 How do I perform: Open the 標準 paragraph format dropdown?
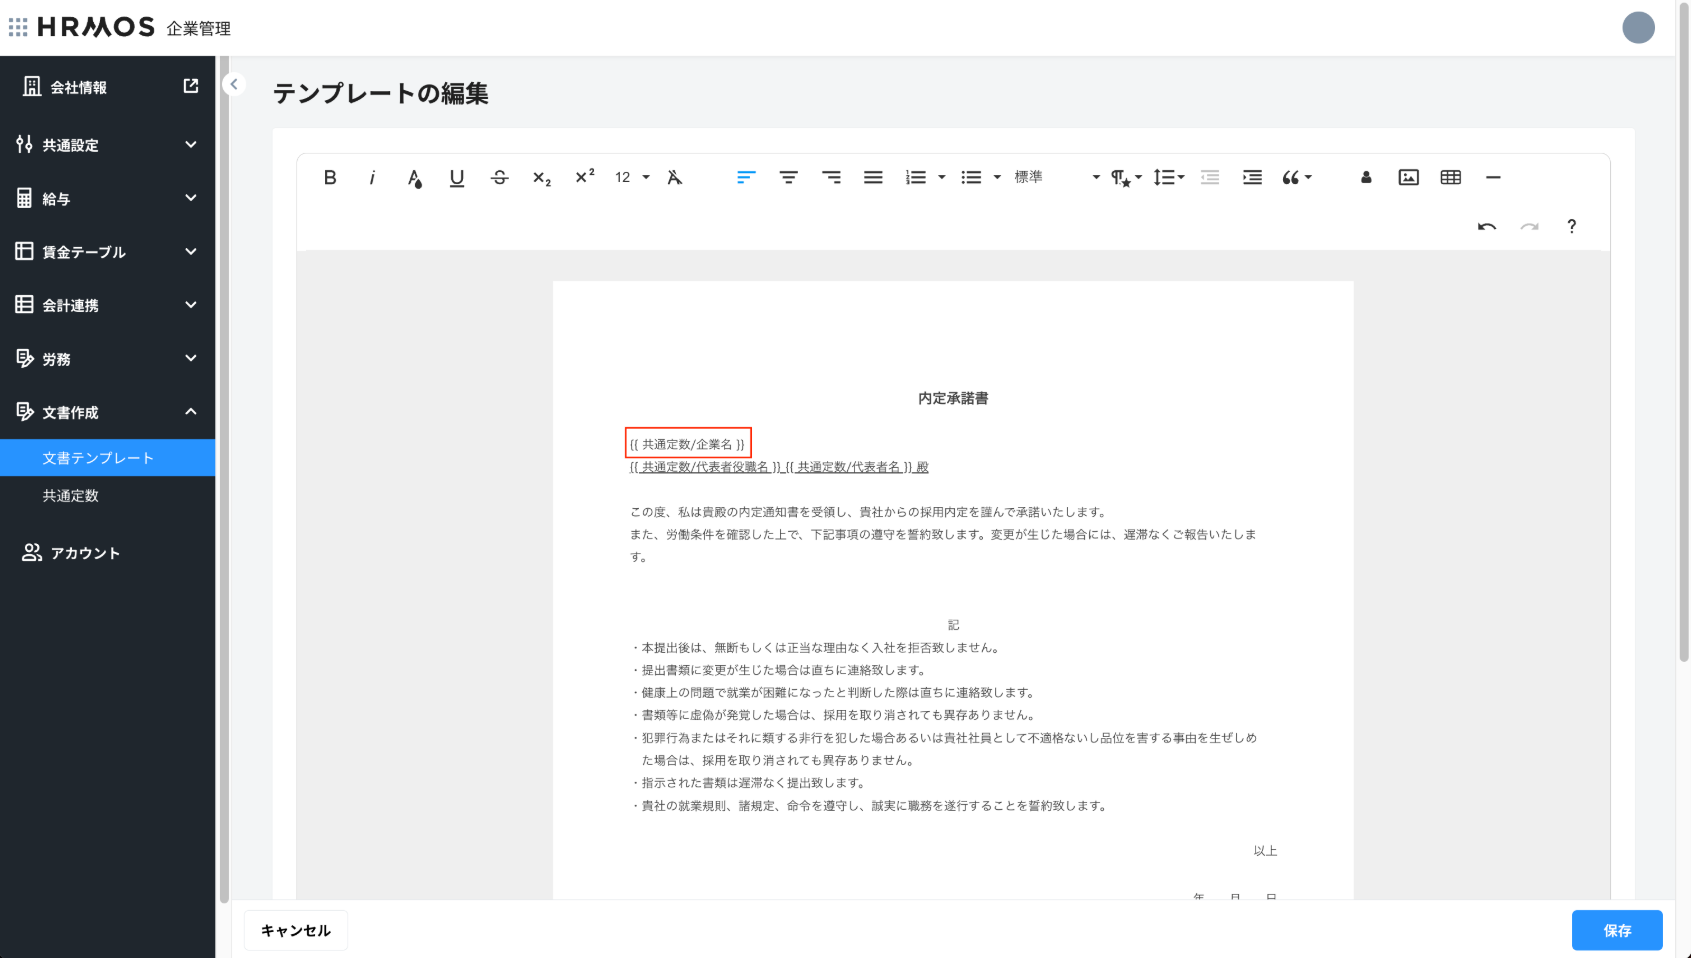[x=1056, y=178]
